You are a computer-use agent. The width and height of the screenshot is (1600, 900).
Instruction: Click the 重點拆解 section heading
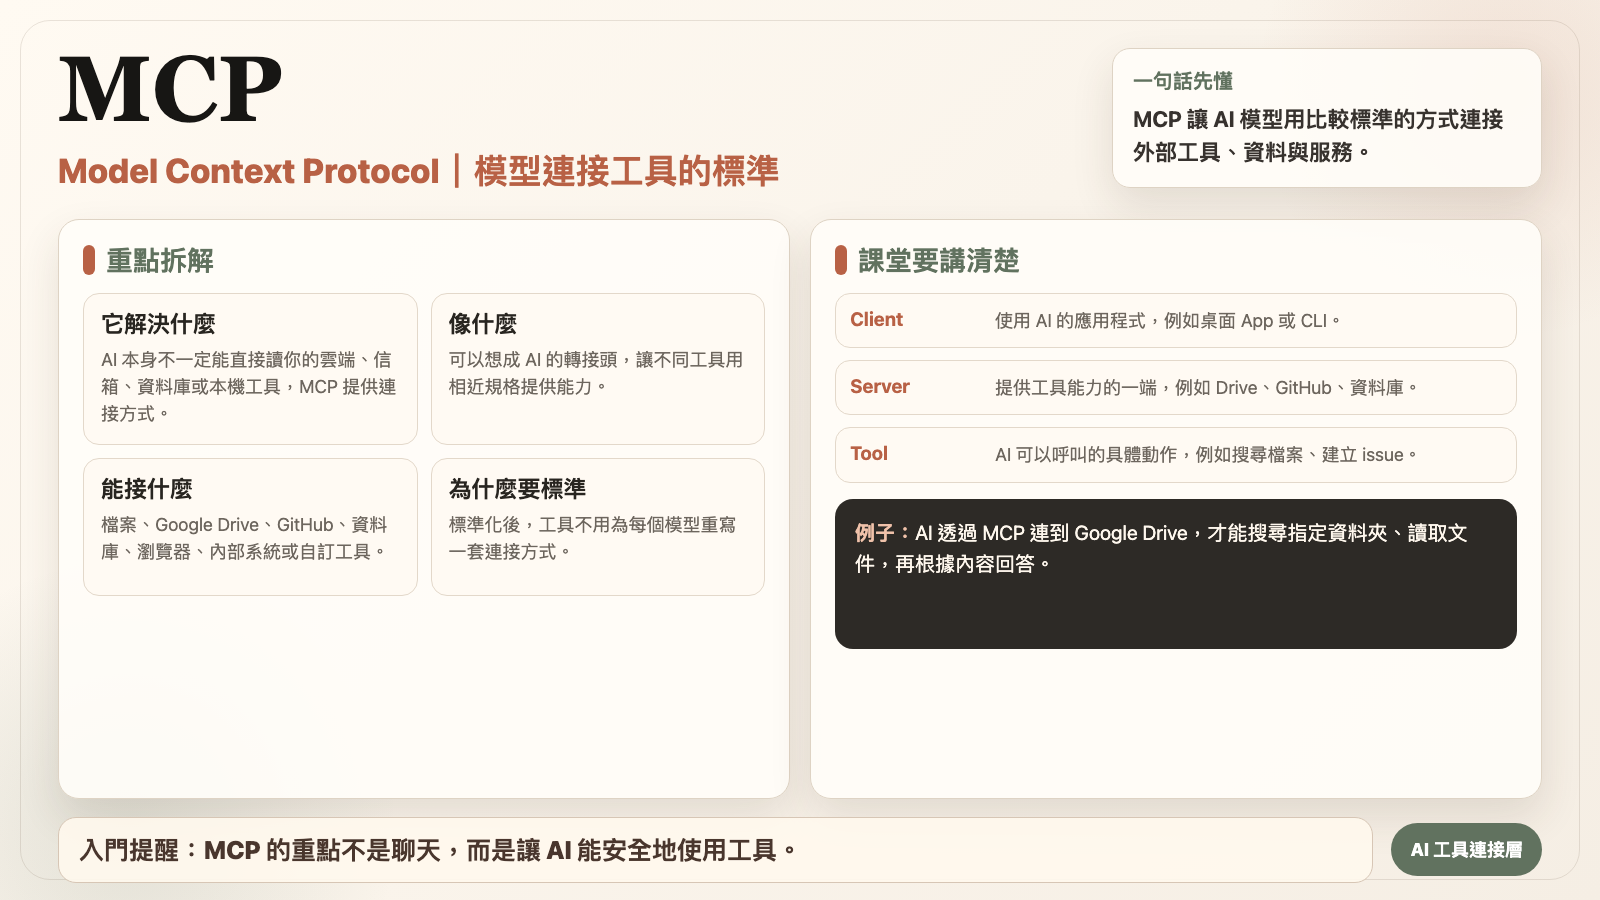click(x=160, y=261)
